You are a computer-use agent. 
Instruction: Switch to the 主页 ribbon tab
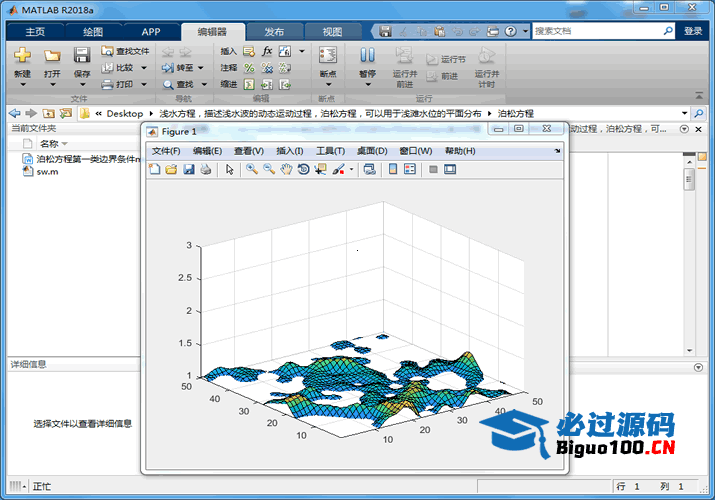tap(35, 32)
